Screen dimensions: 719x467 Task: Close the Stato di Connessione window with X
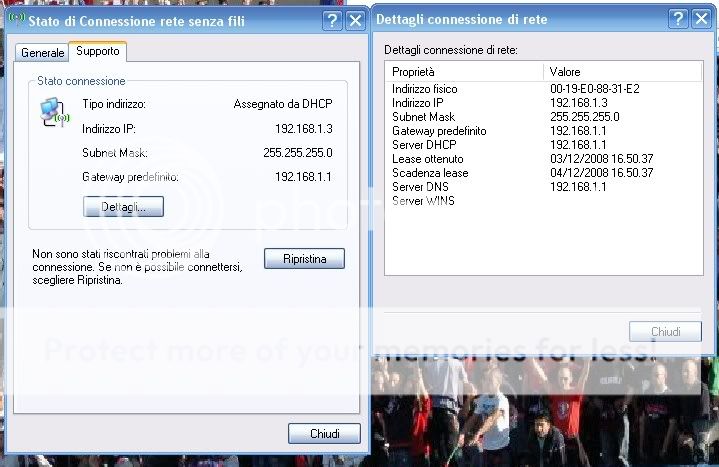(355, 20)
